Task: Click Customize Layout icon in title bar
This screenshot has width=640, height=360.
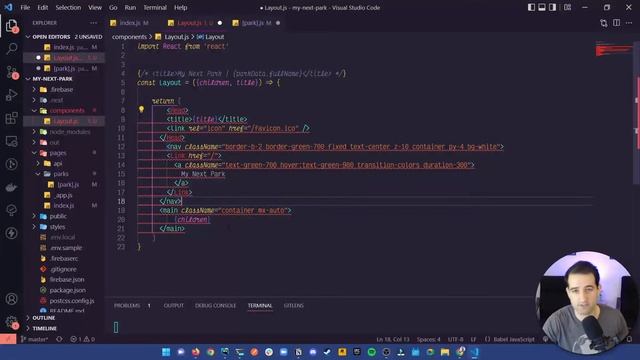Action: coord(567,7)
